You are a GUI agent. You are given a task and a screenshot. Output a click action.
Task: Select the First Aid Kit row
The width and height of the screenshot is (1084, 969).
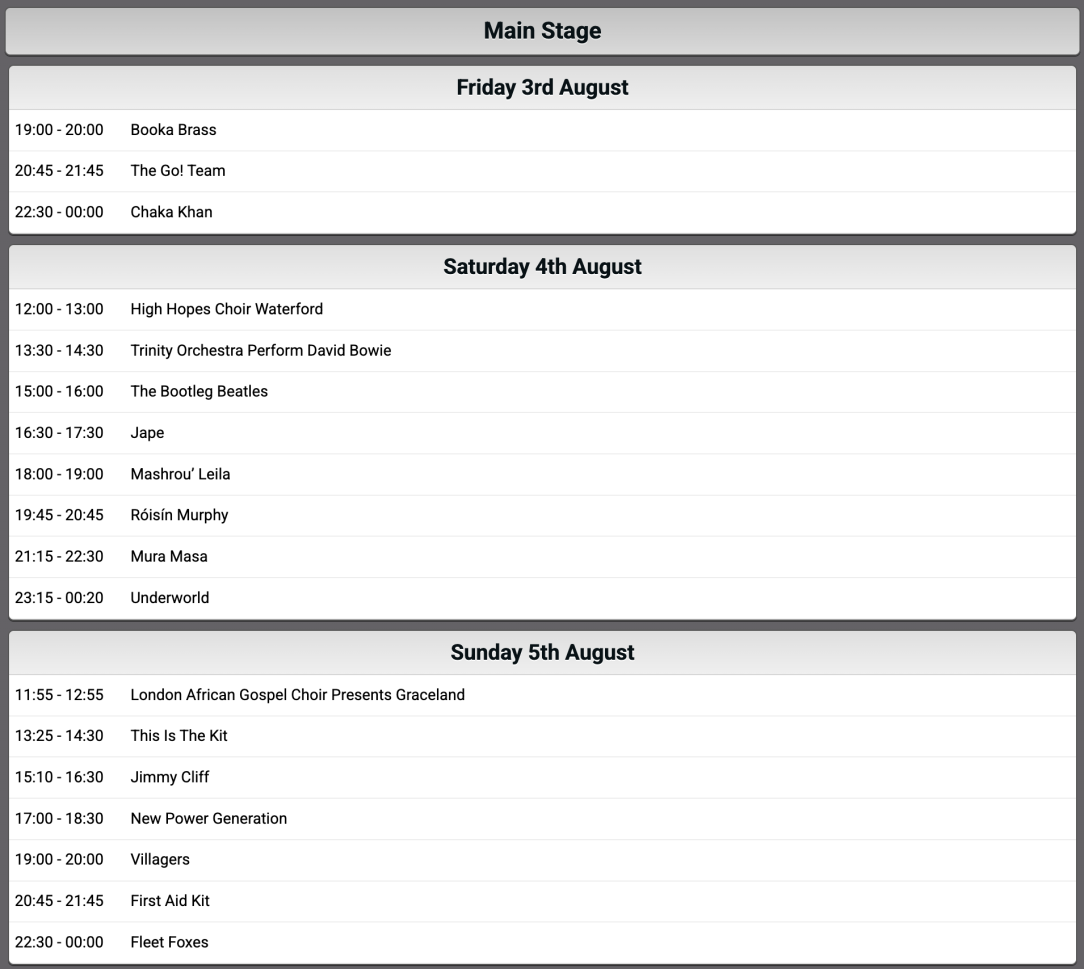point(542,901)
